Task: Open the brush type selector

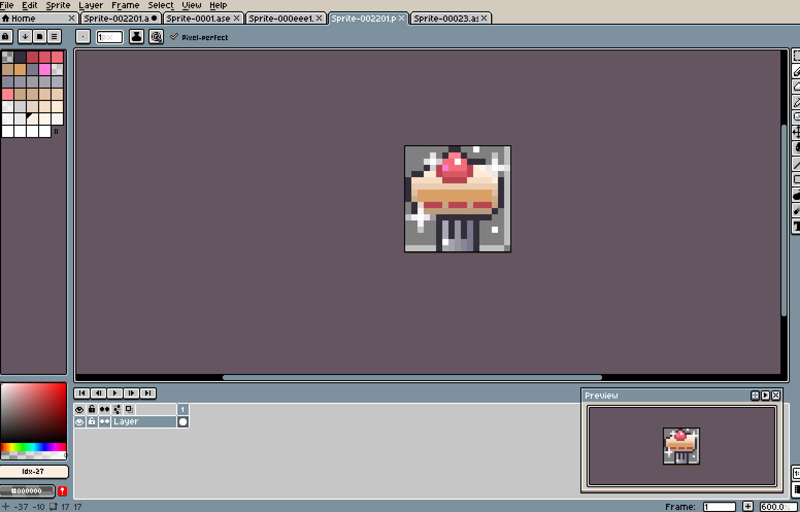Action: [83, 37]
